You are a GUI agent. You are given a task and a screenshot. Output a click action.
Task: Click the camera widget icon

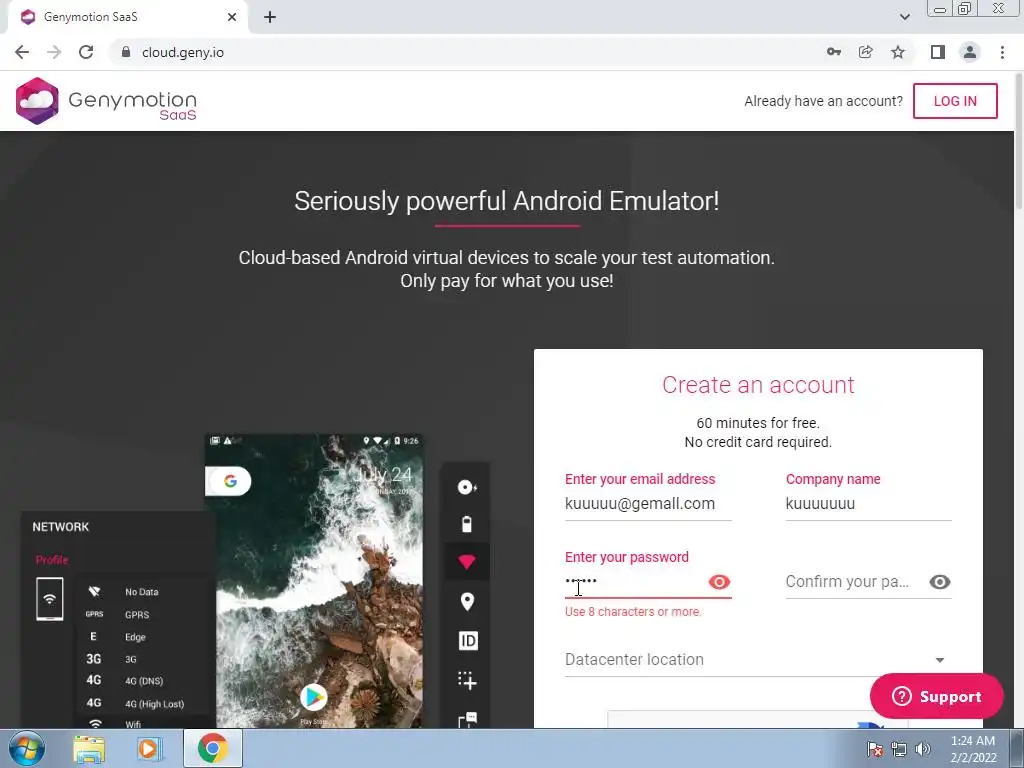pos(467,487)
